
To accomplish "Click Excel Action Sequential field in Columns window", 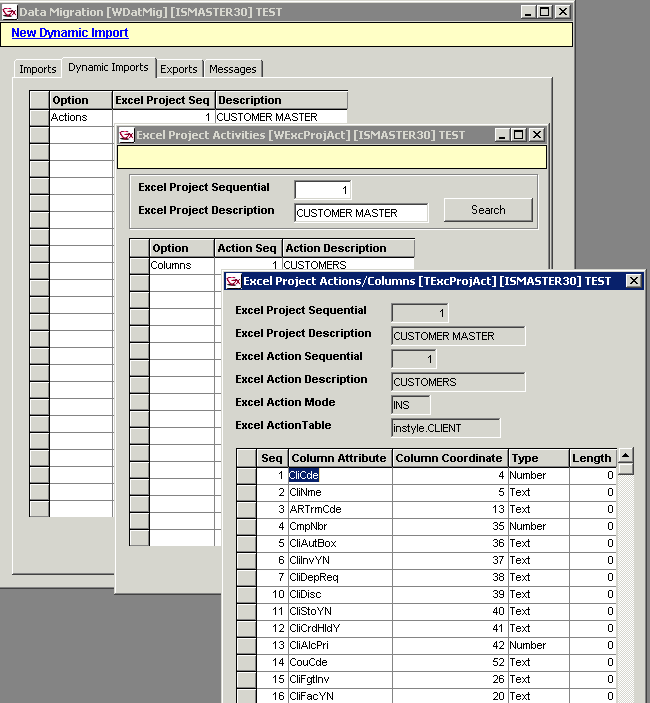I will pos(414,359).
